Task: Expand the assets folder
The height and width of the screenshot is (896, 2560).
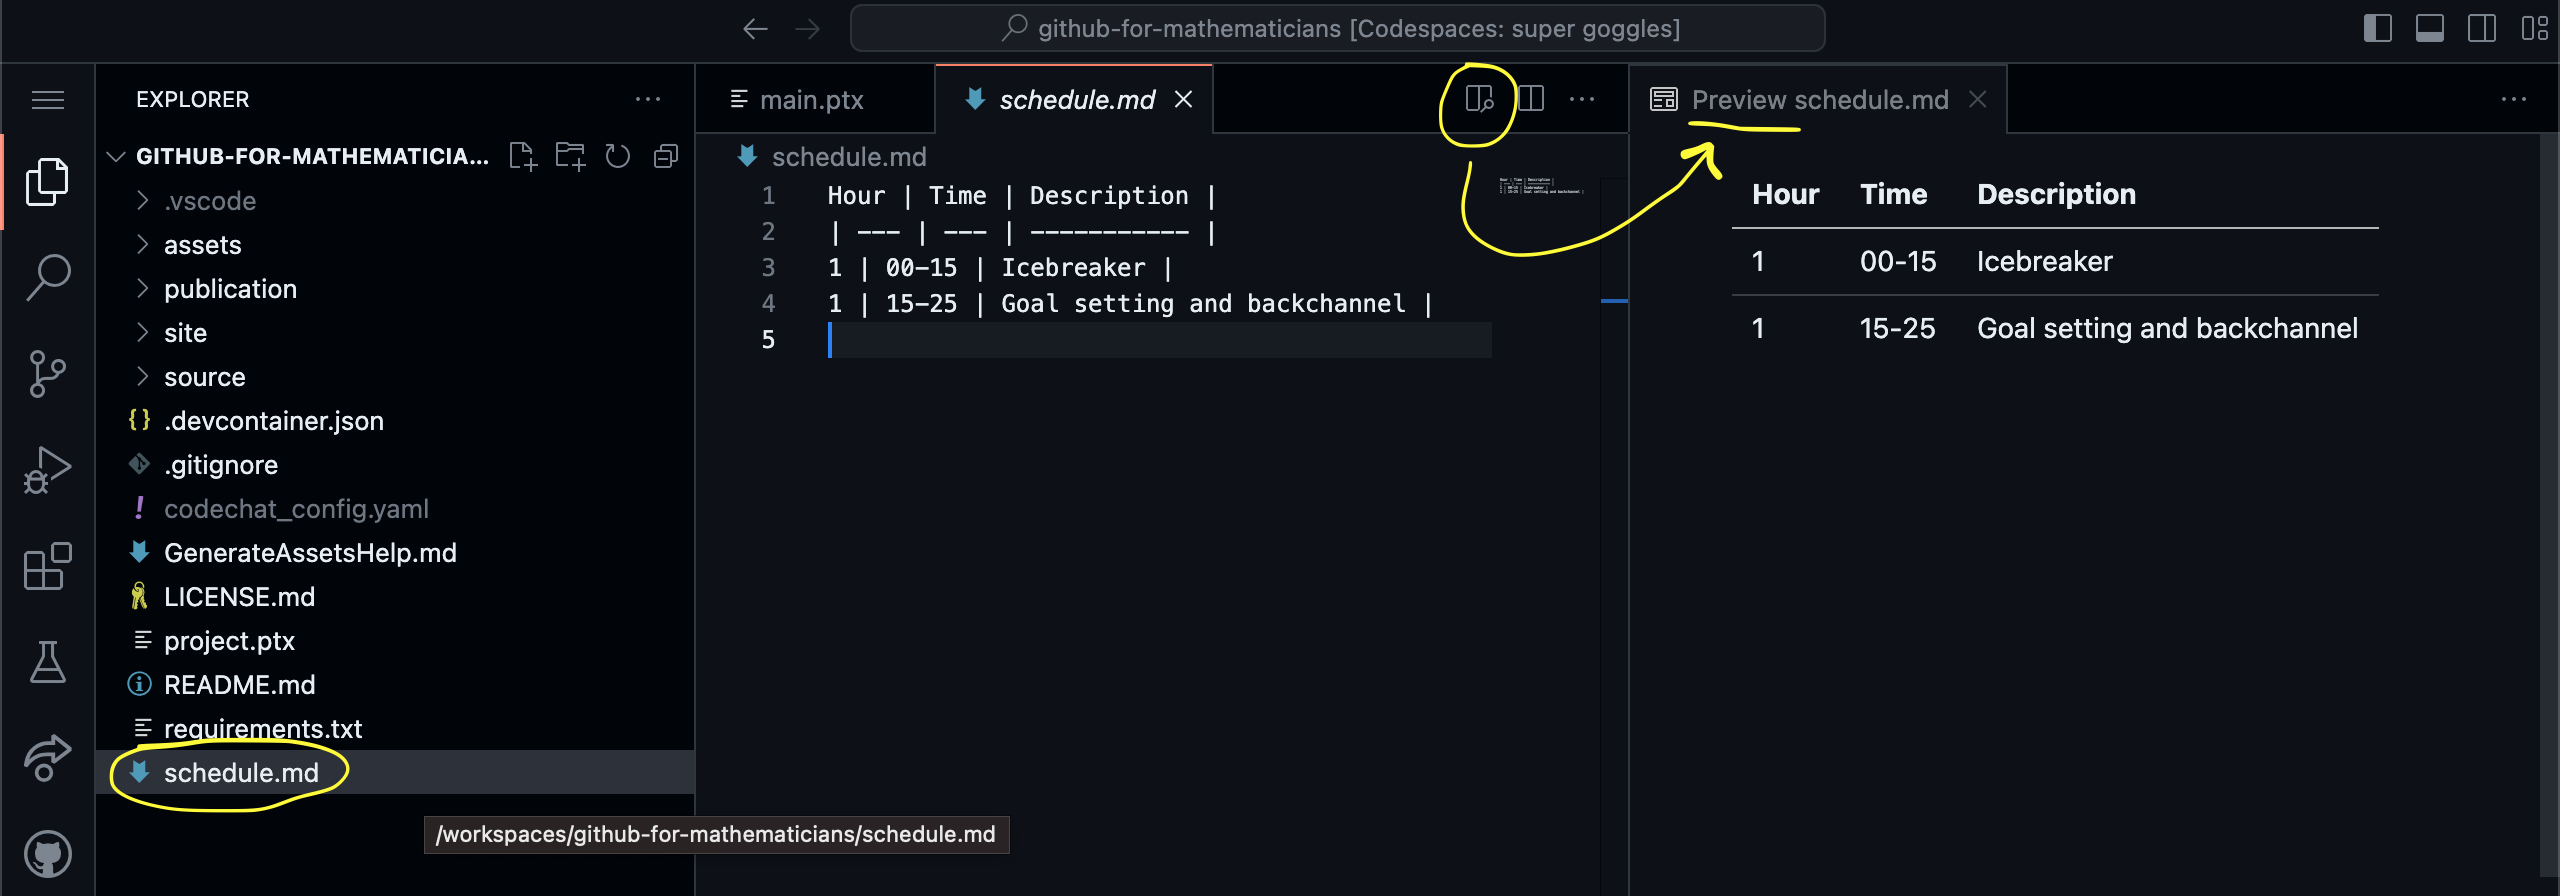Action: tap(202, 245)
